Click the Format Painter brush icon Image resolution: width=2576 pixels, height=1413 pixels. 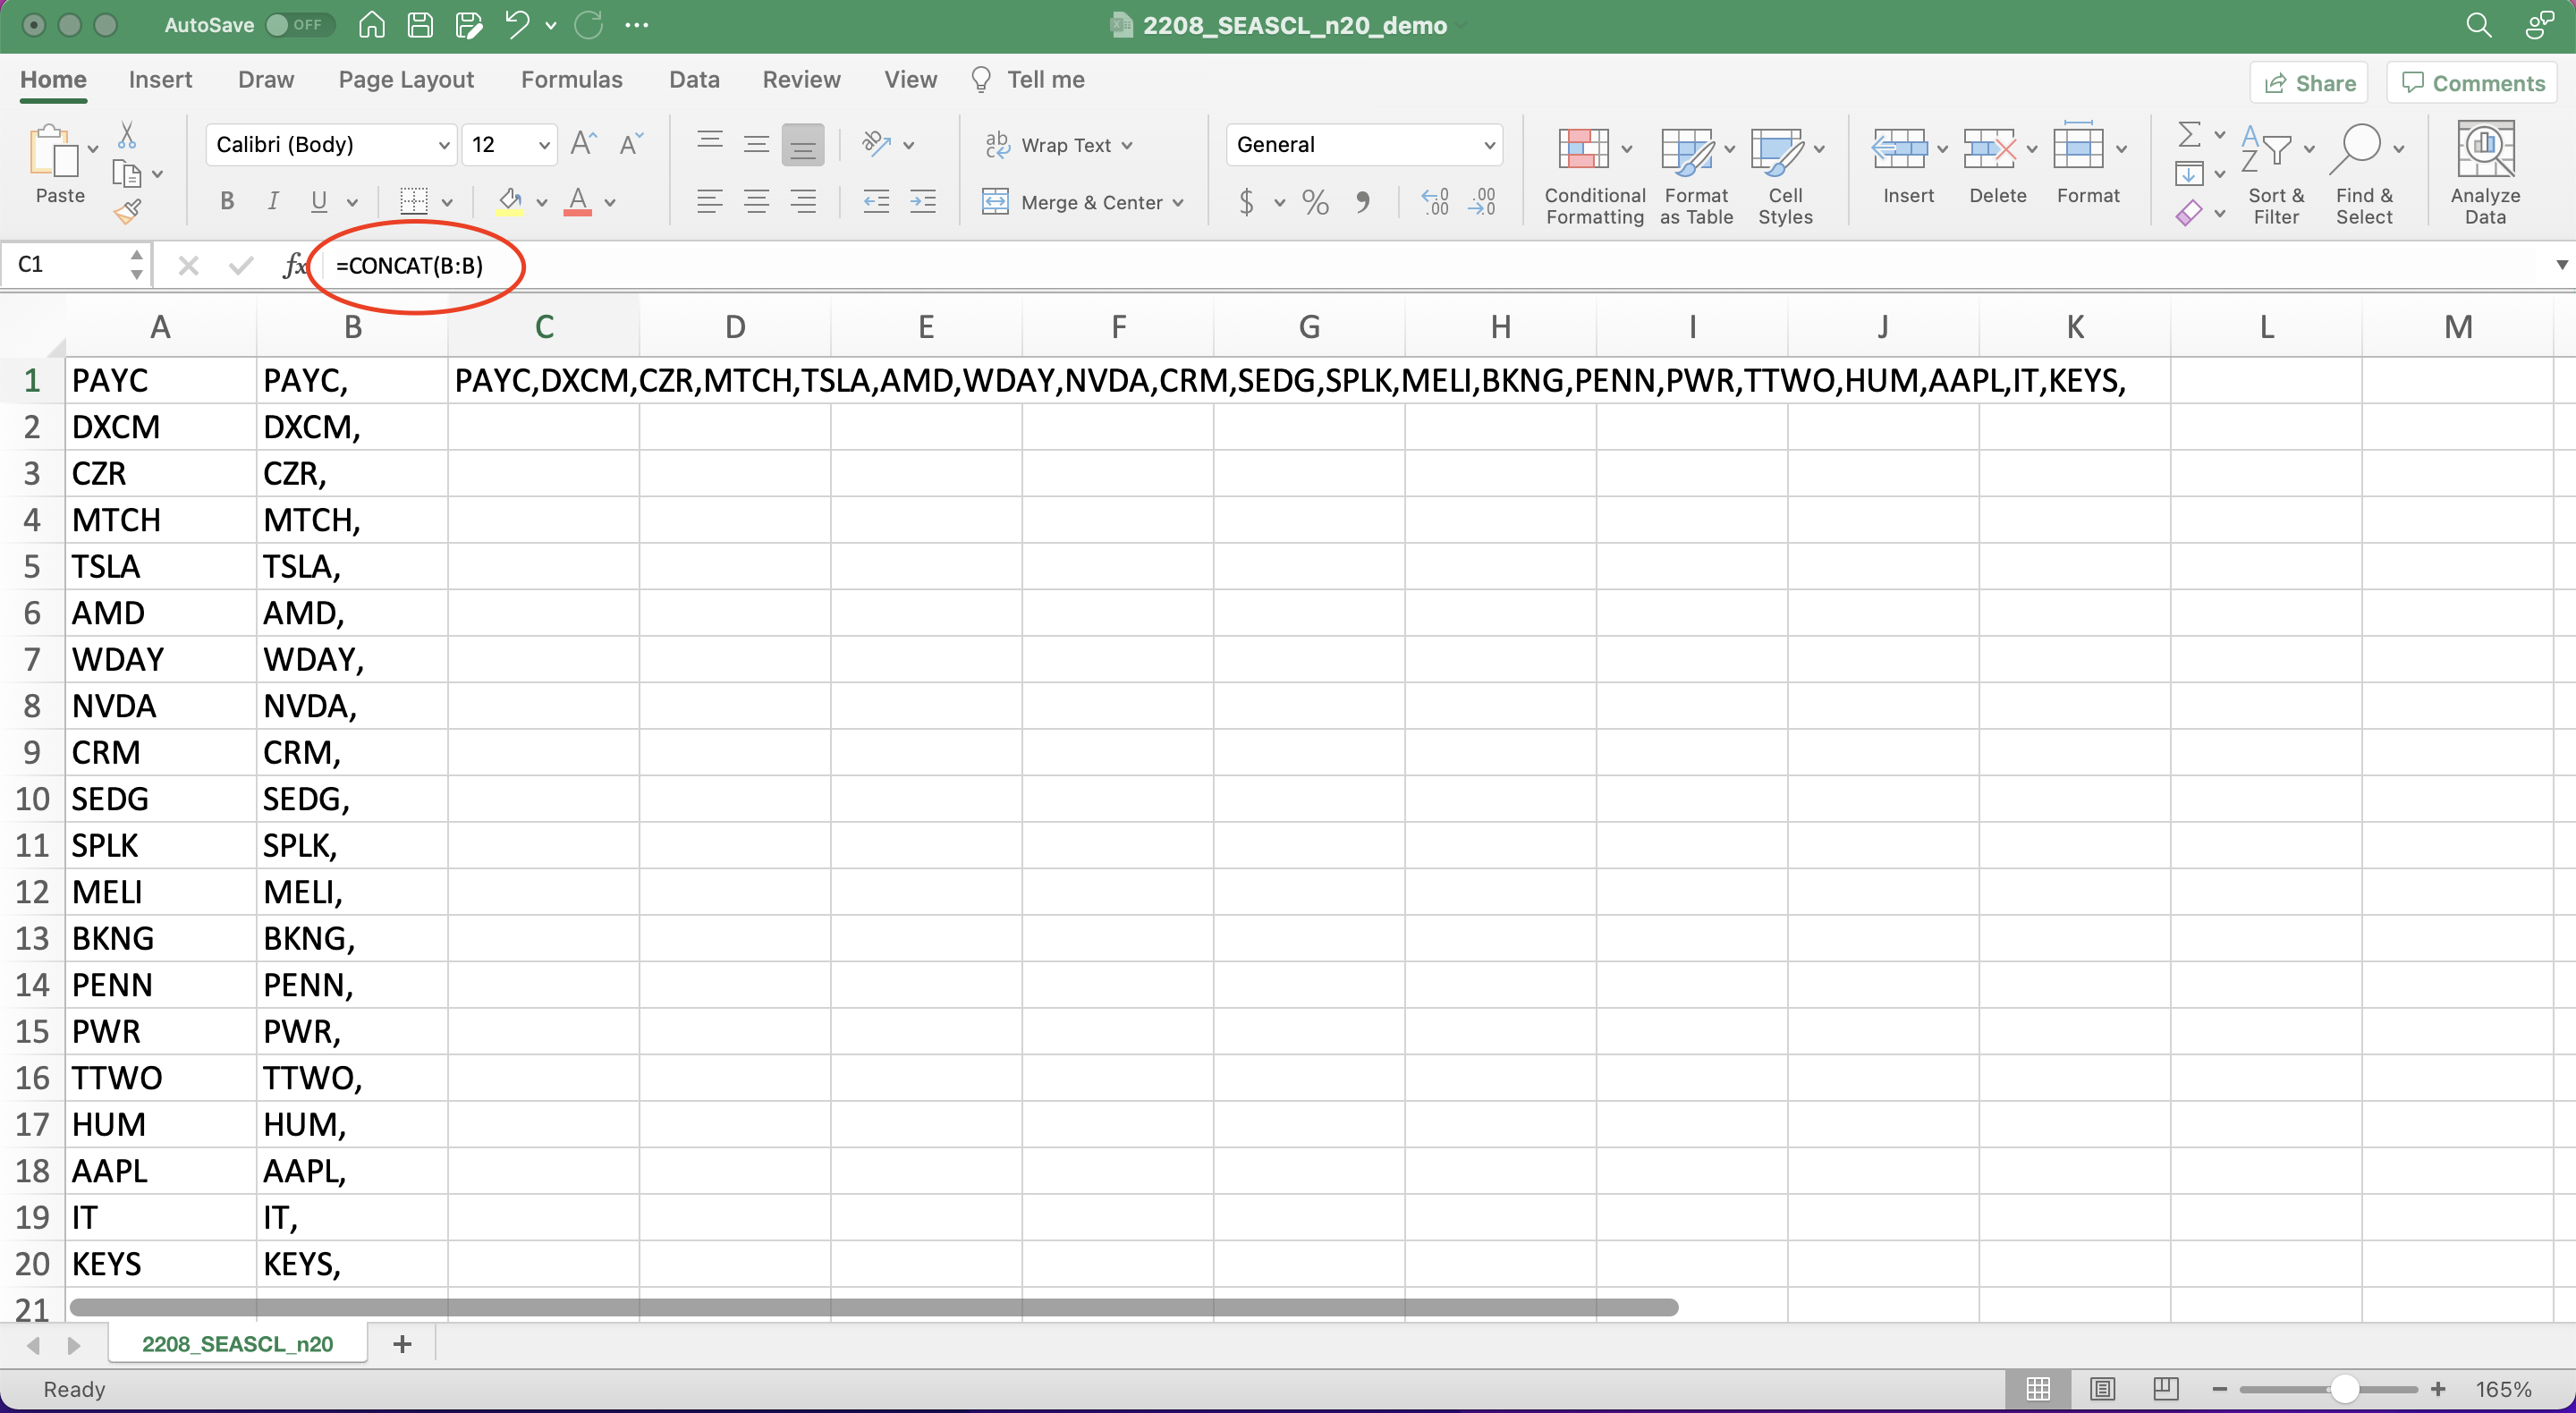pos(127,212)
